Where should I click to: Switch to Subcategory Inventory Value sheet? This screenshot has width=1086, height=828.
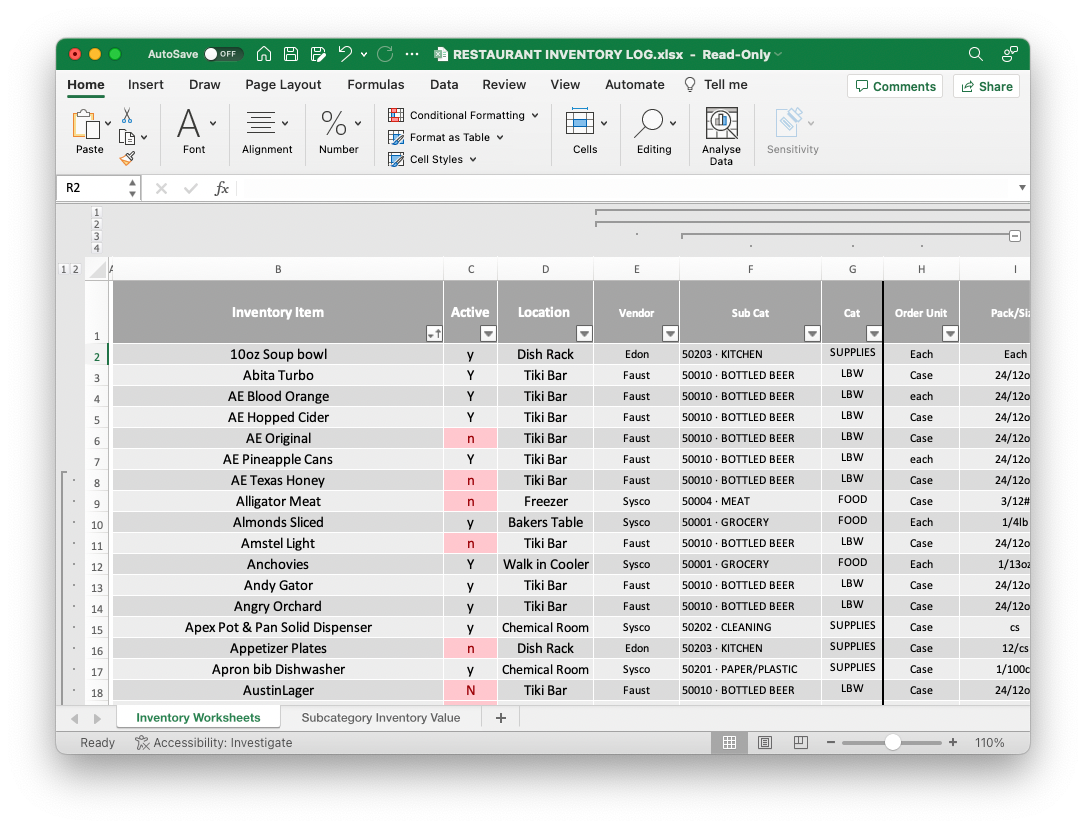tap(381, 718)
